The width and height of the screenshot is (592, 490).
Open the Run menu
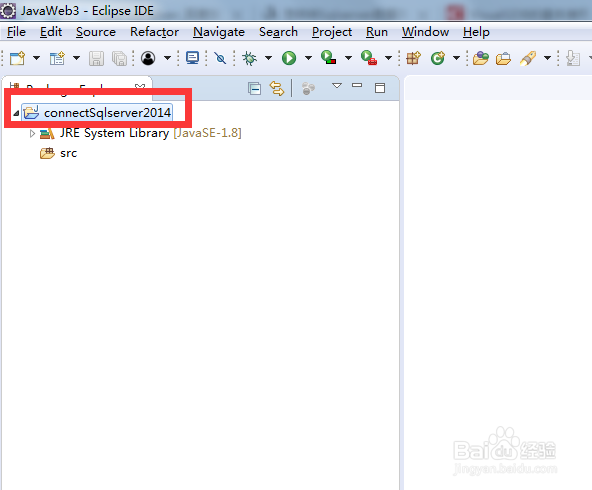click(377, 32)
